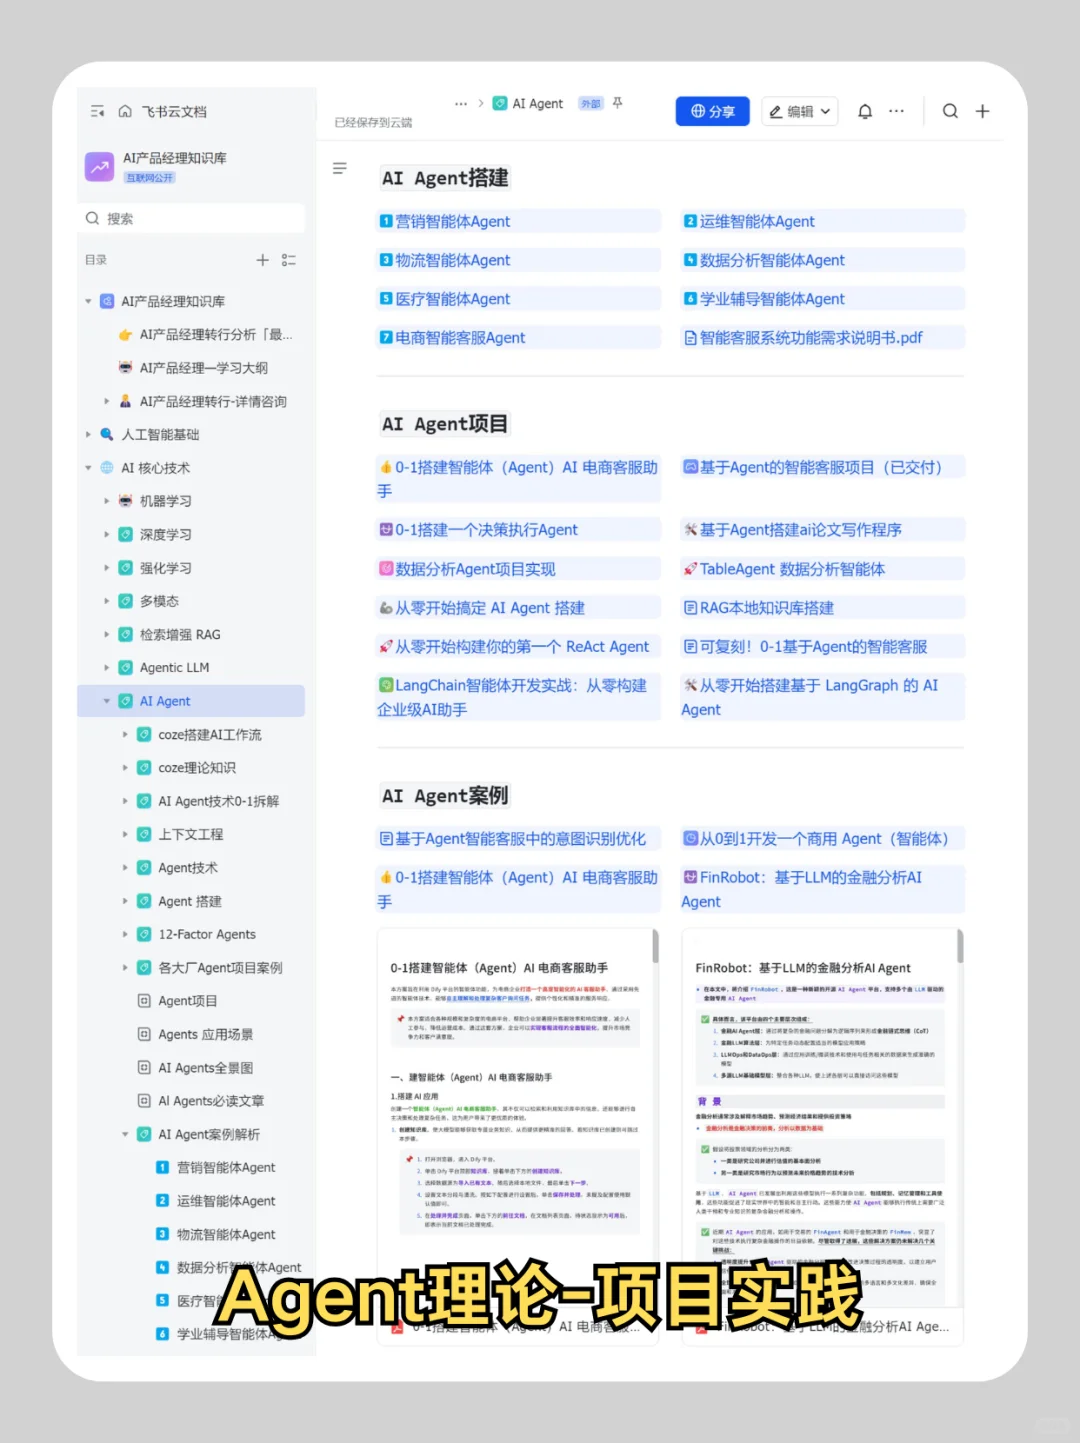Open home via the house icon
Viewport: 1080px width, 1443px height.
click(x=124, y=111)
